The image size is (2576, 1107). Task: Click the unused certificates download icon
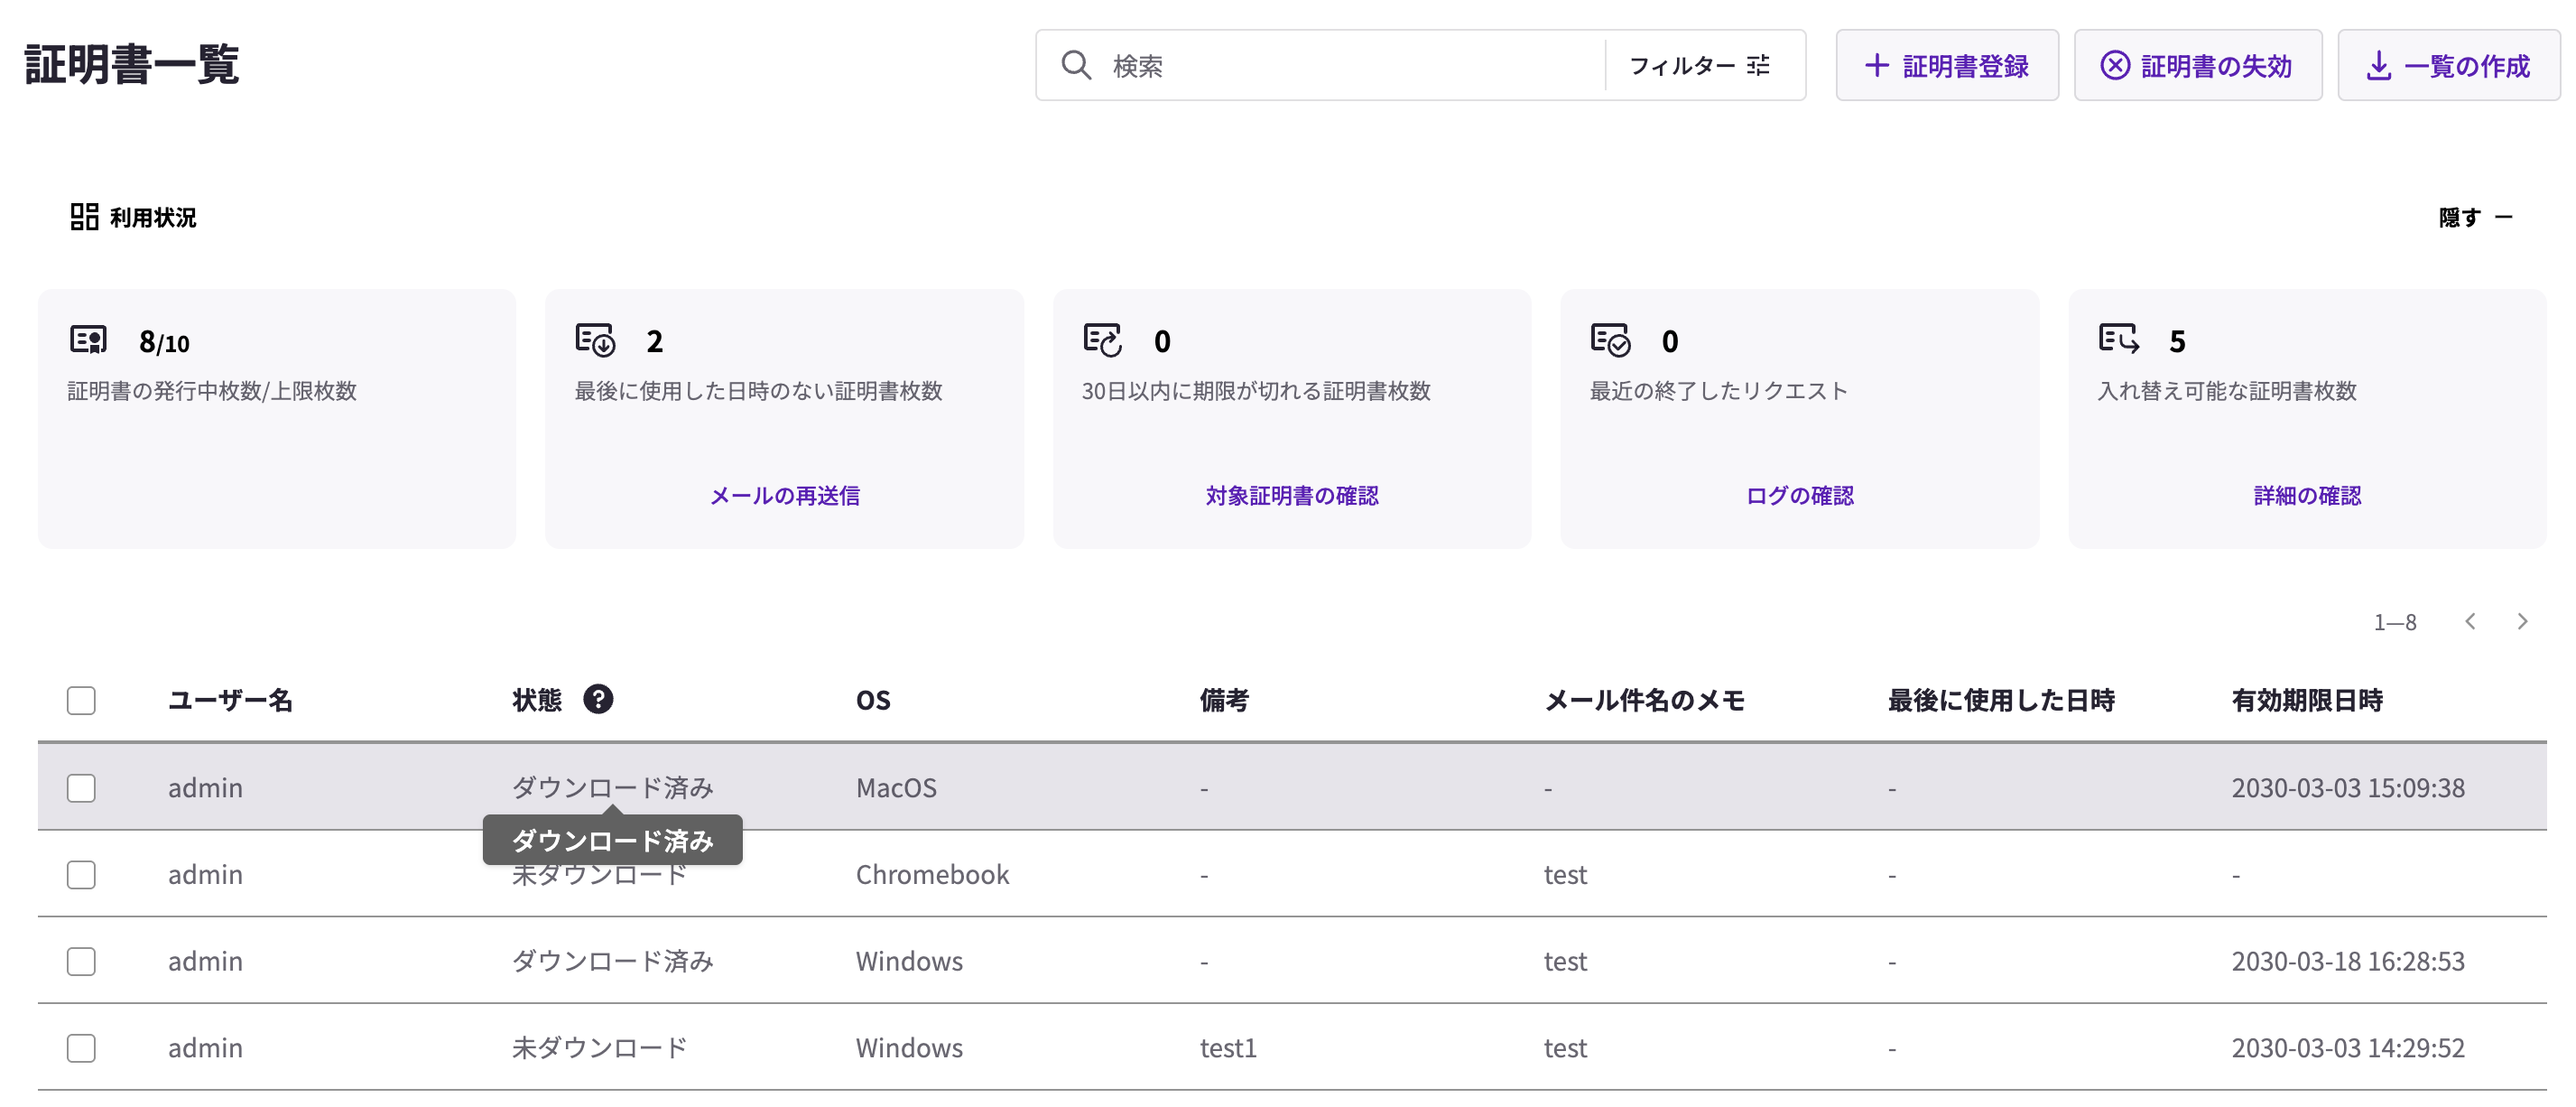[x=595, y=340]
